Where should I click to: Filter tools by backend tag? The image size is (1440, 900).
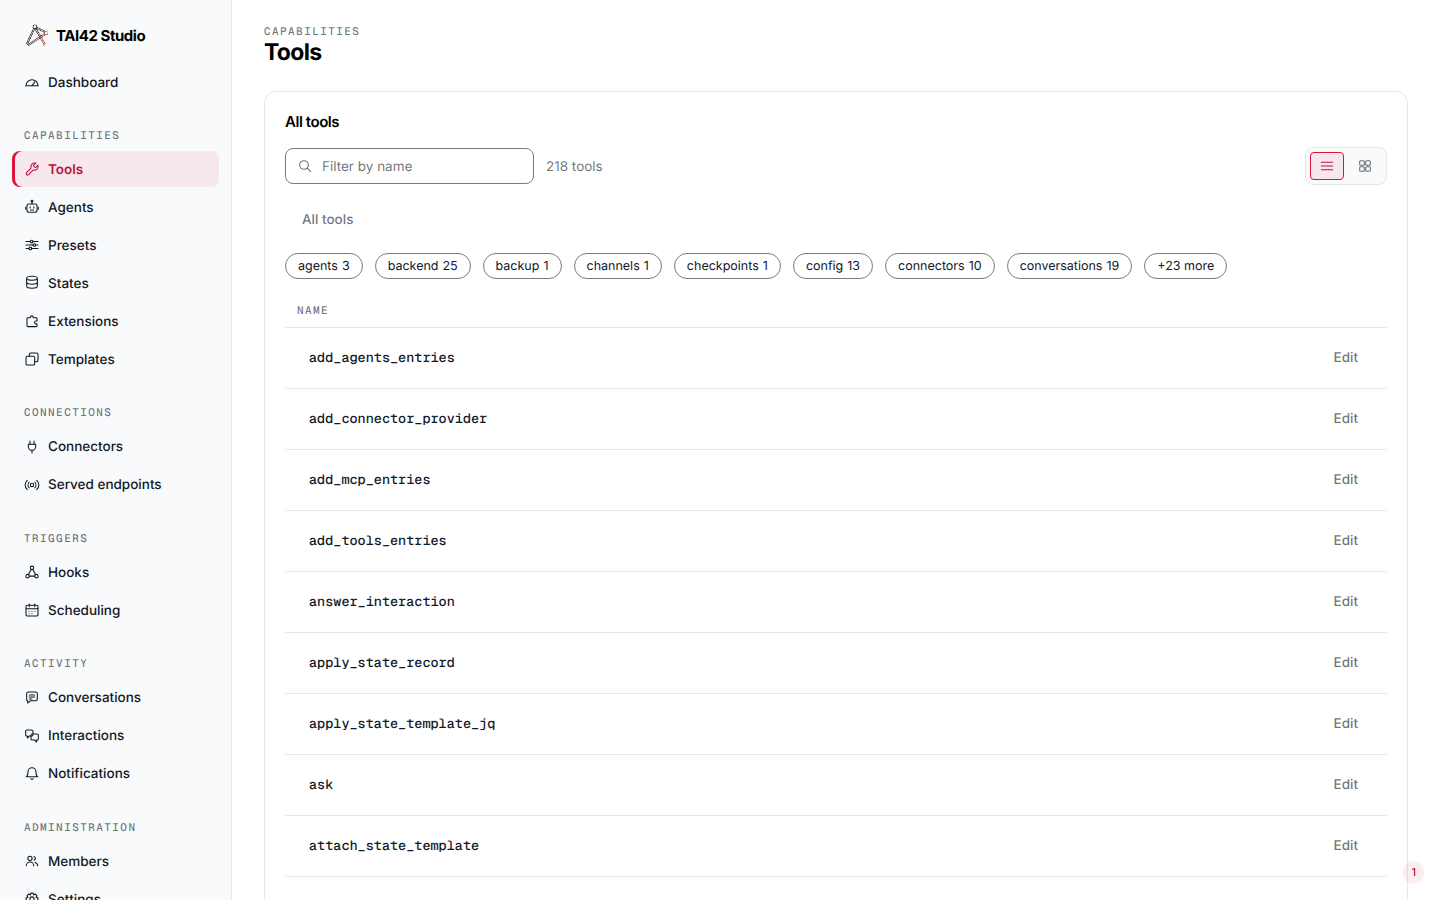pos(423,266)
